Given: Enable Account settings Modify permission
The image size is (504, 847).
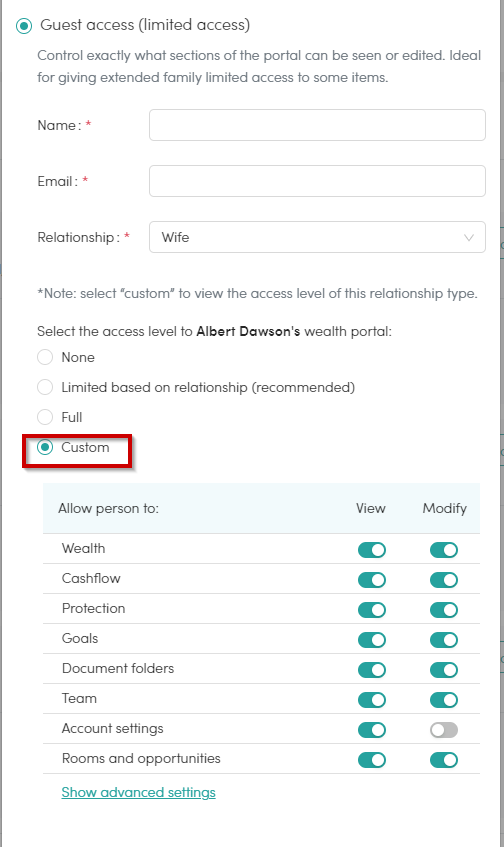Looking at the screenshot, I should point(444,730).
